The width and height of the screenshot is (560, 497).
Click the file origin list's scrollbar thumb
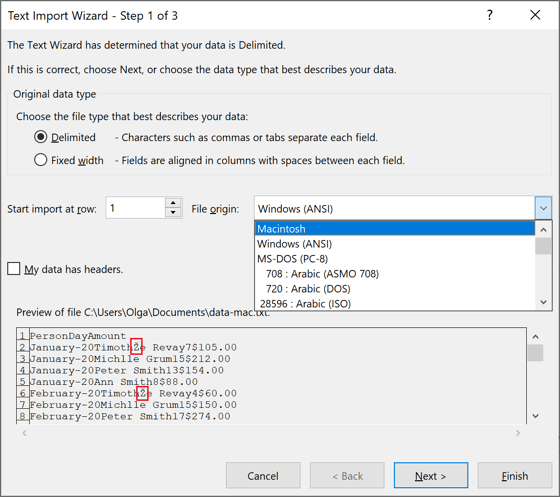pos(543,246)
